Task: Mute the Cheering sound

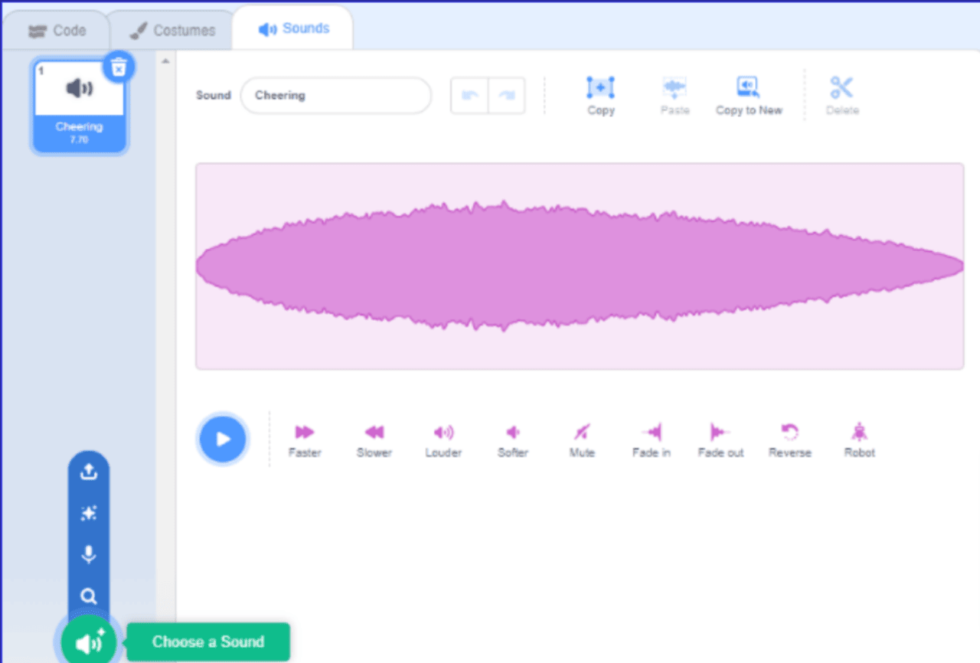Action: [x=581, y=438]
